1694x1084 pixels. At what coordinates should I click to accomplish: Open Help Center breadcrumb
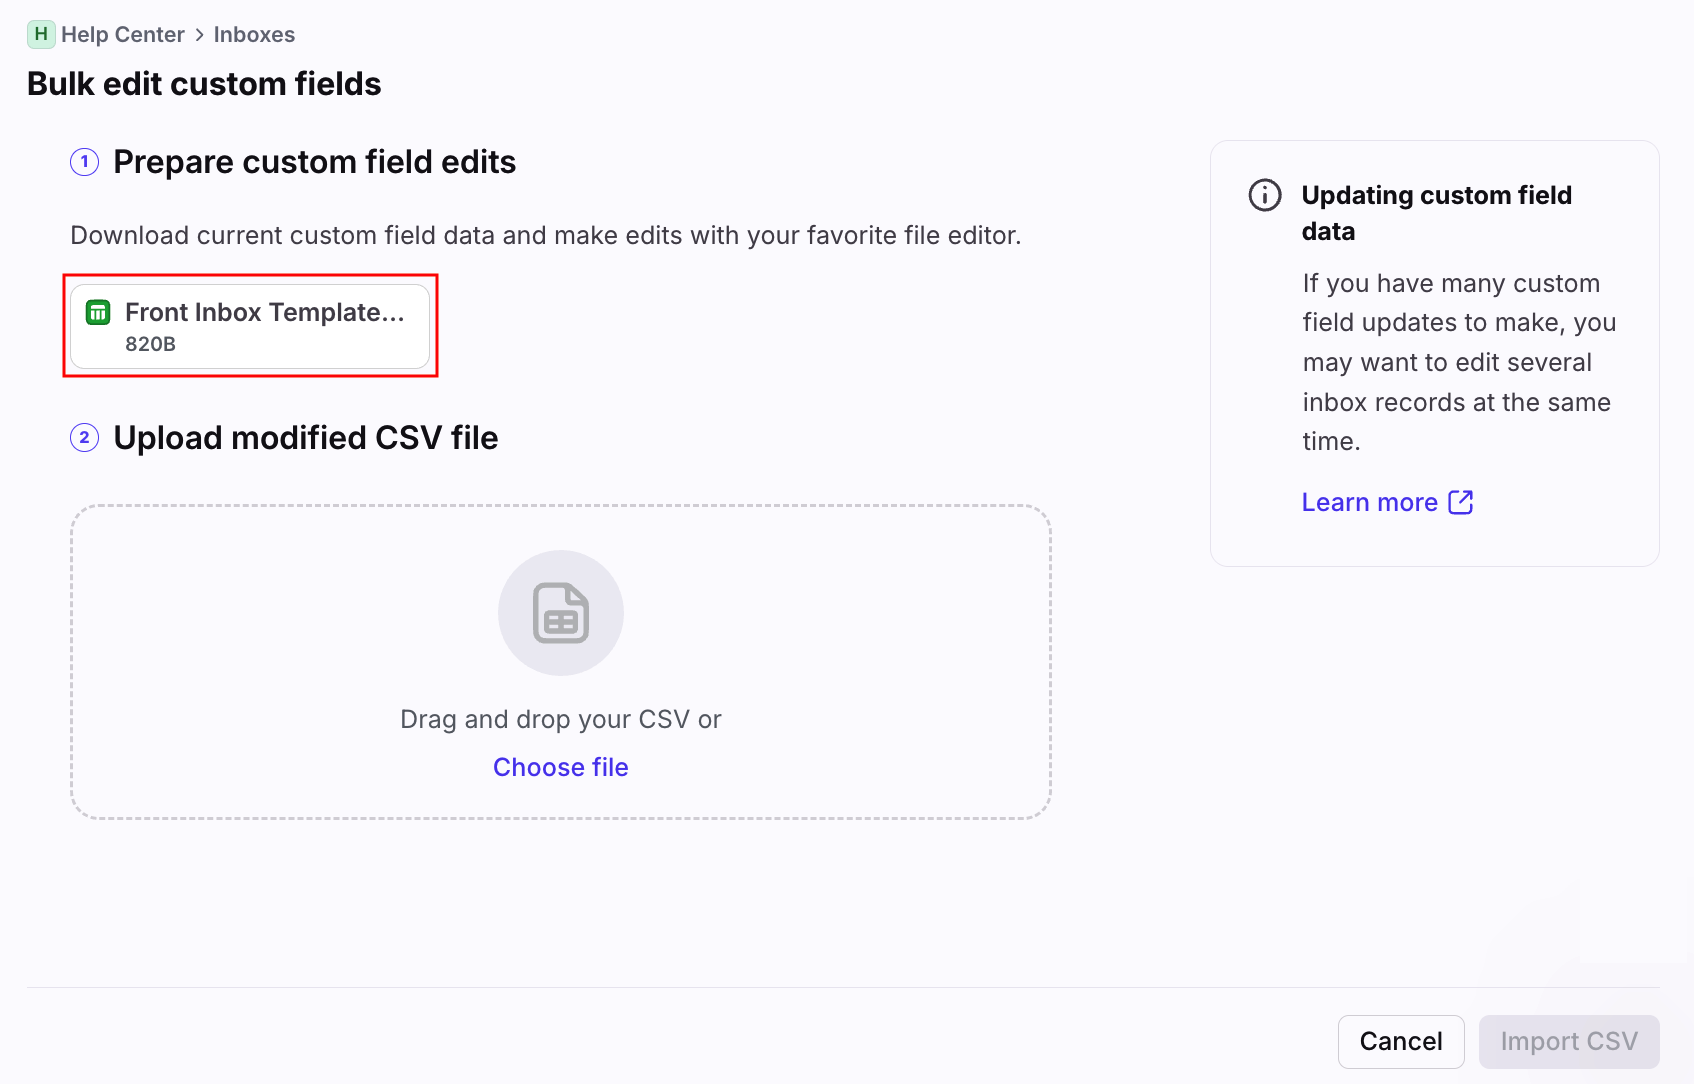click(122, 35)
